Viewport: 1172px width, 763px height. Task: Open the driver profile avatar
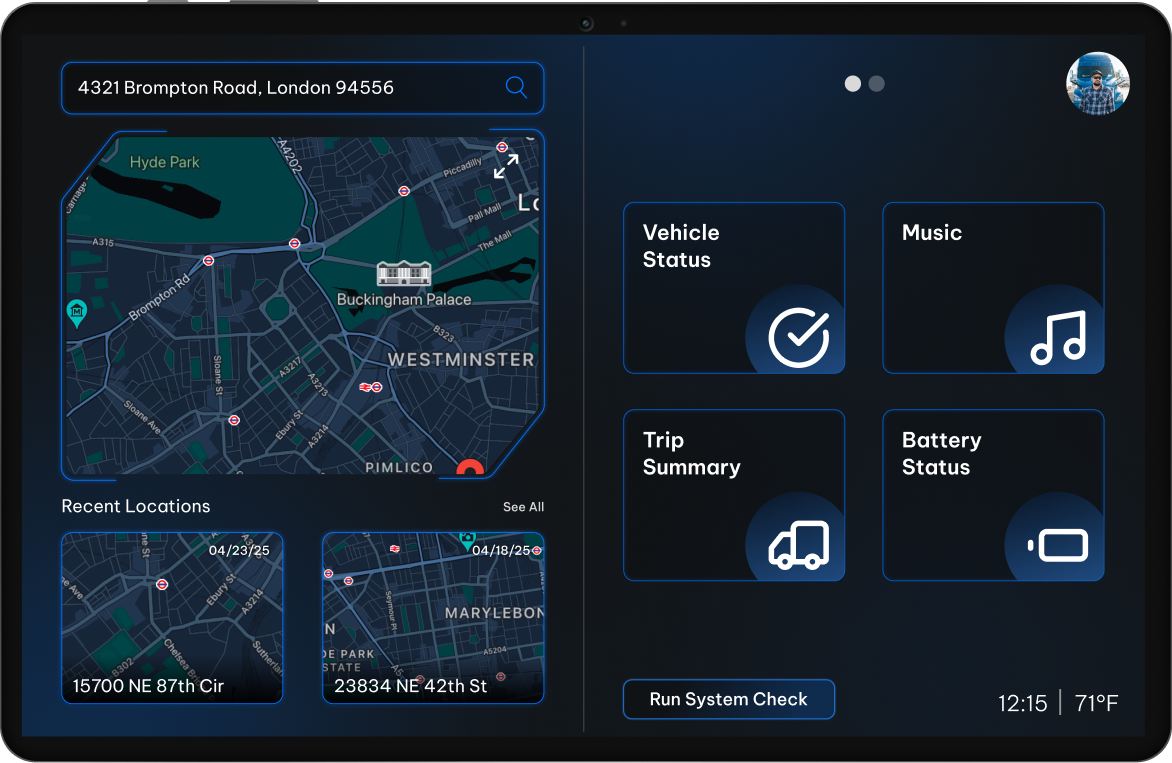(1097, 84)
